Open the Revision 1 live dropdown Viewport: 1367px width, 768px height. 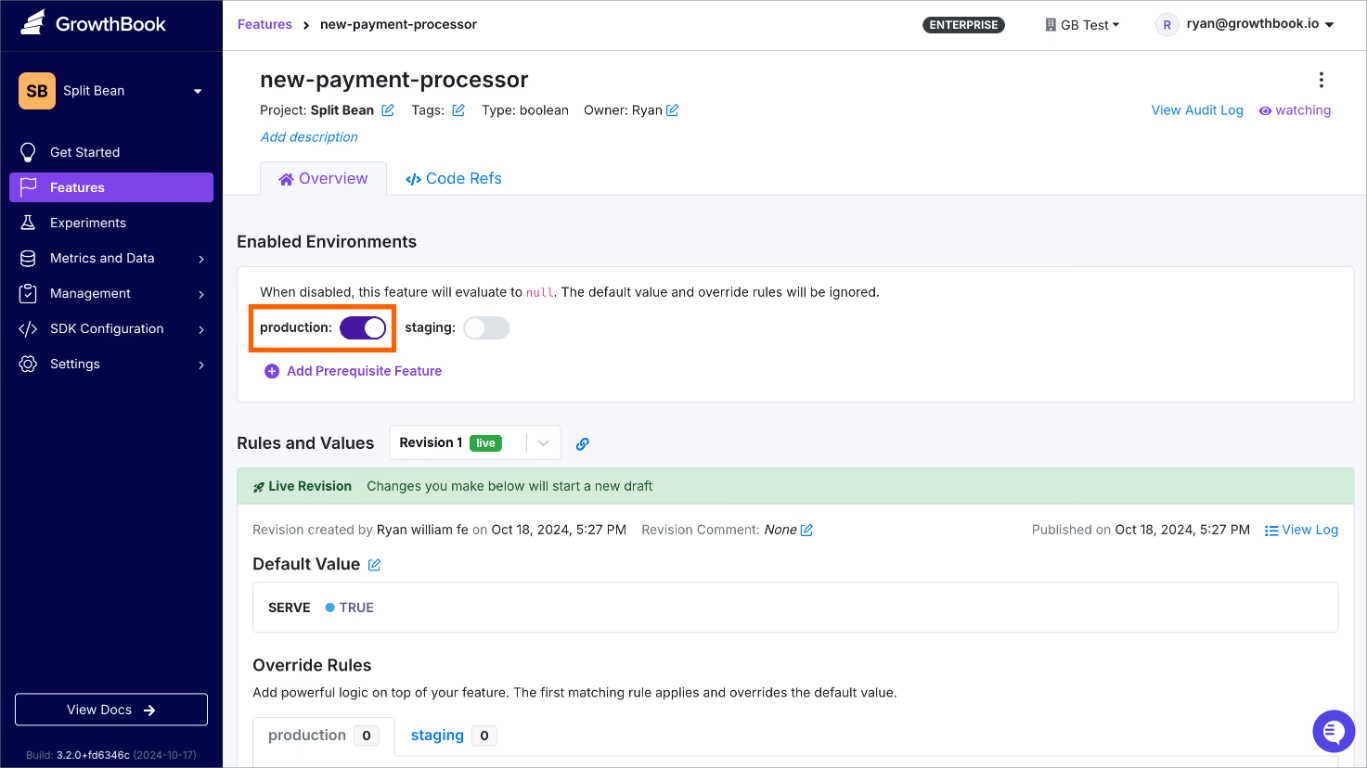(475, 443)
